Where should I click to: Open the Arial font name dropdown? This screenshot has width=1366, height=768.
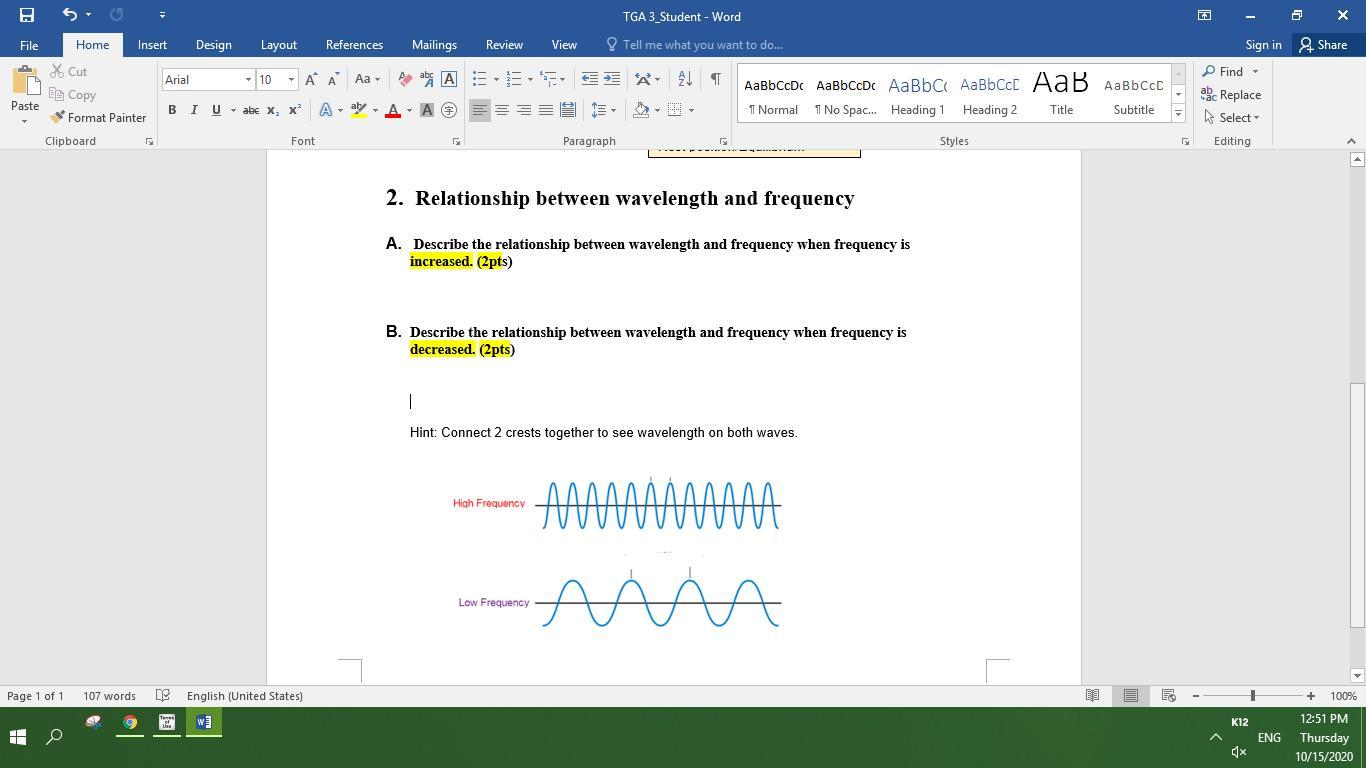[248, 80]
